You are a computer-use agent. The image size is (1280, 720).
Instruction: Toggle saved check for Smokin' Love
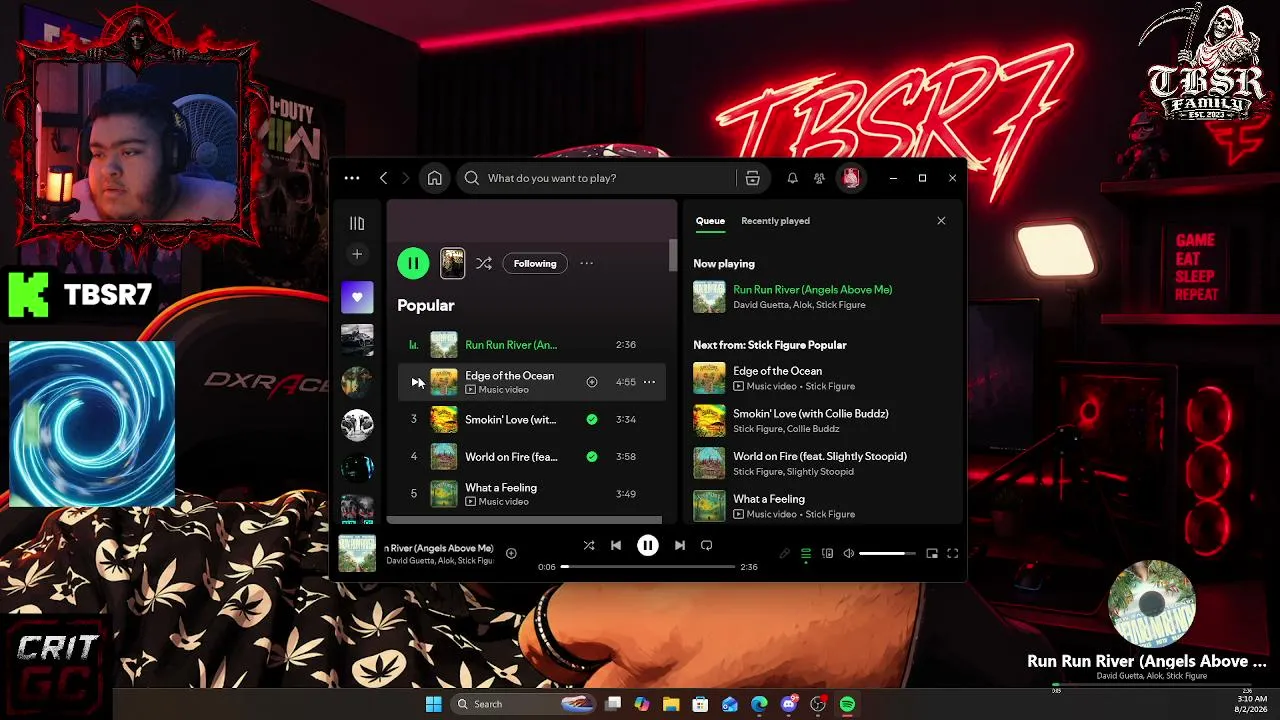pos(592,419)
